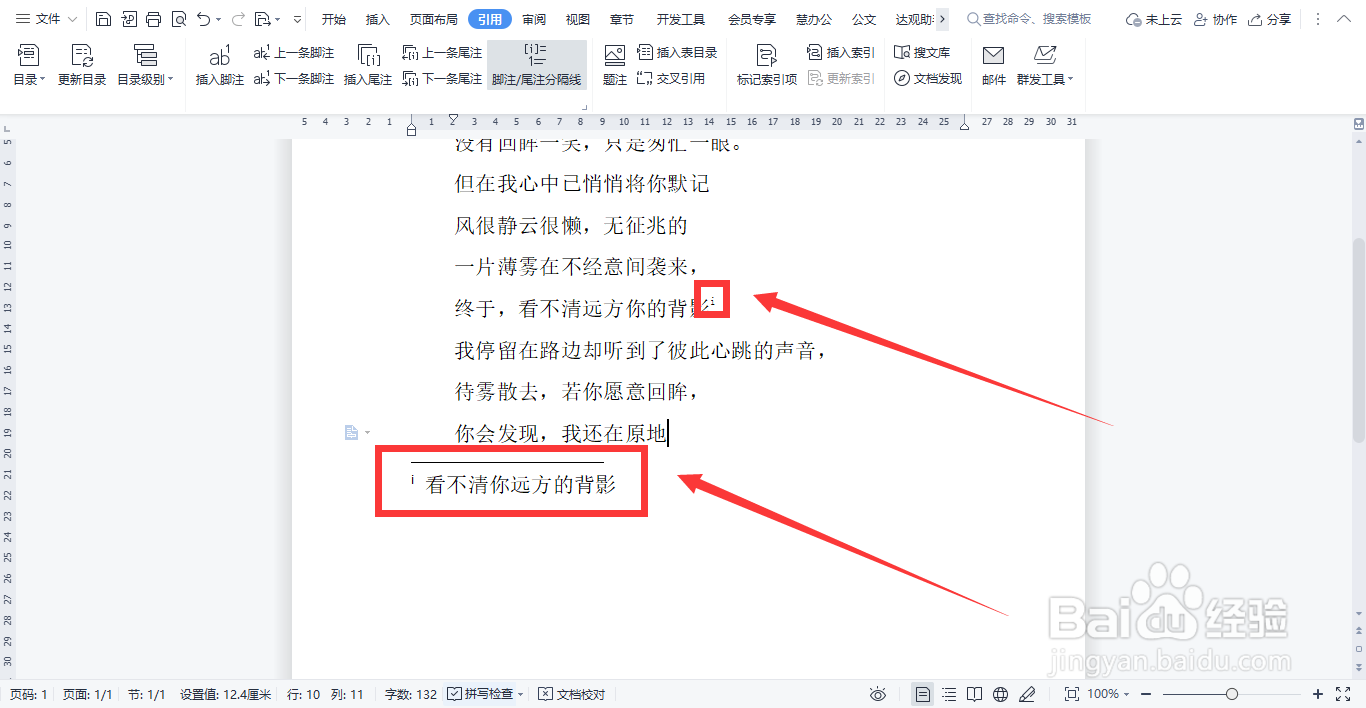Image resolution: width=1366 pixels, height=708 pixels.
Task: Open the Chapter (章节) tab
Action: (x=622, y=19)
